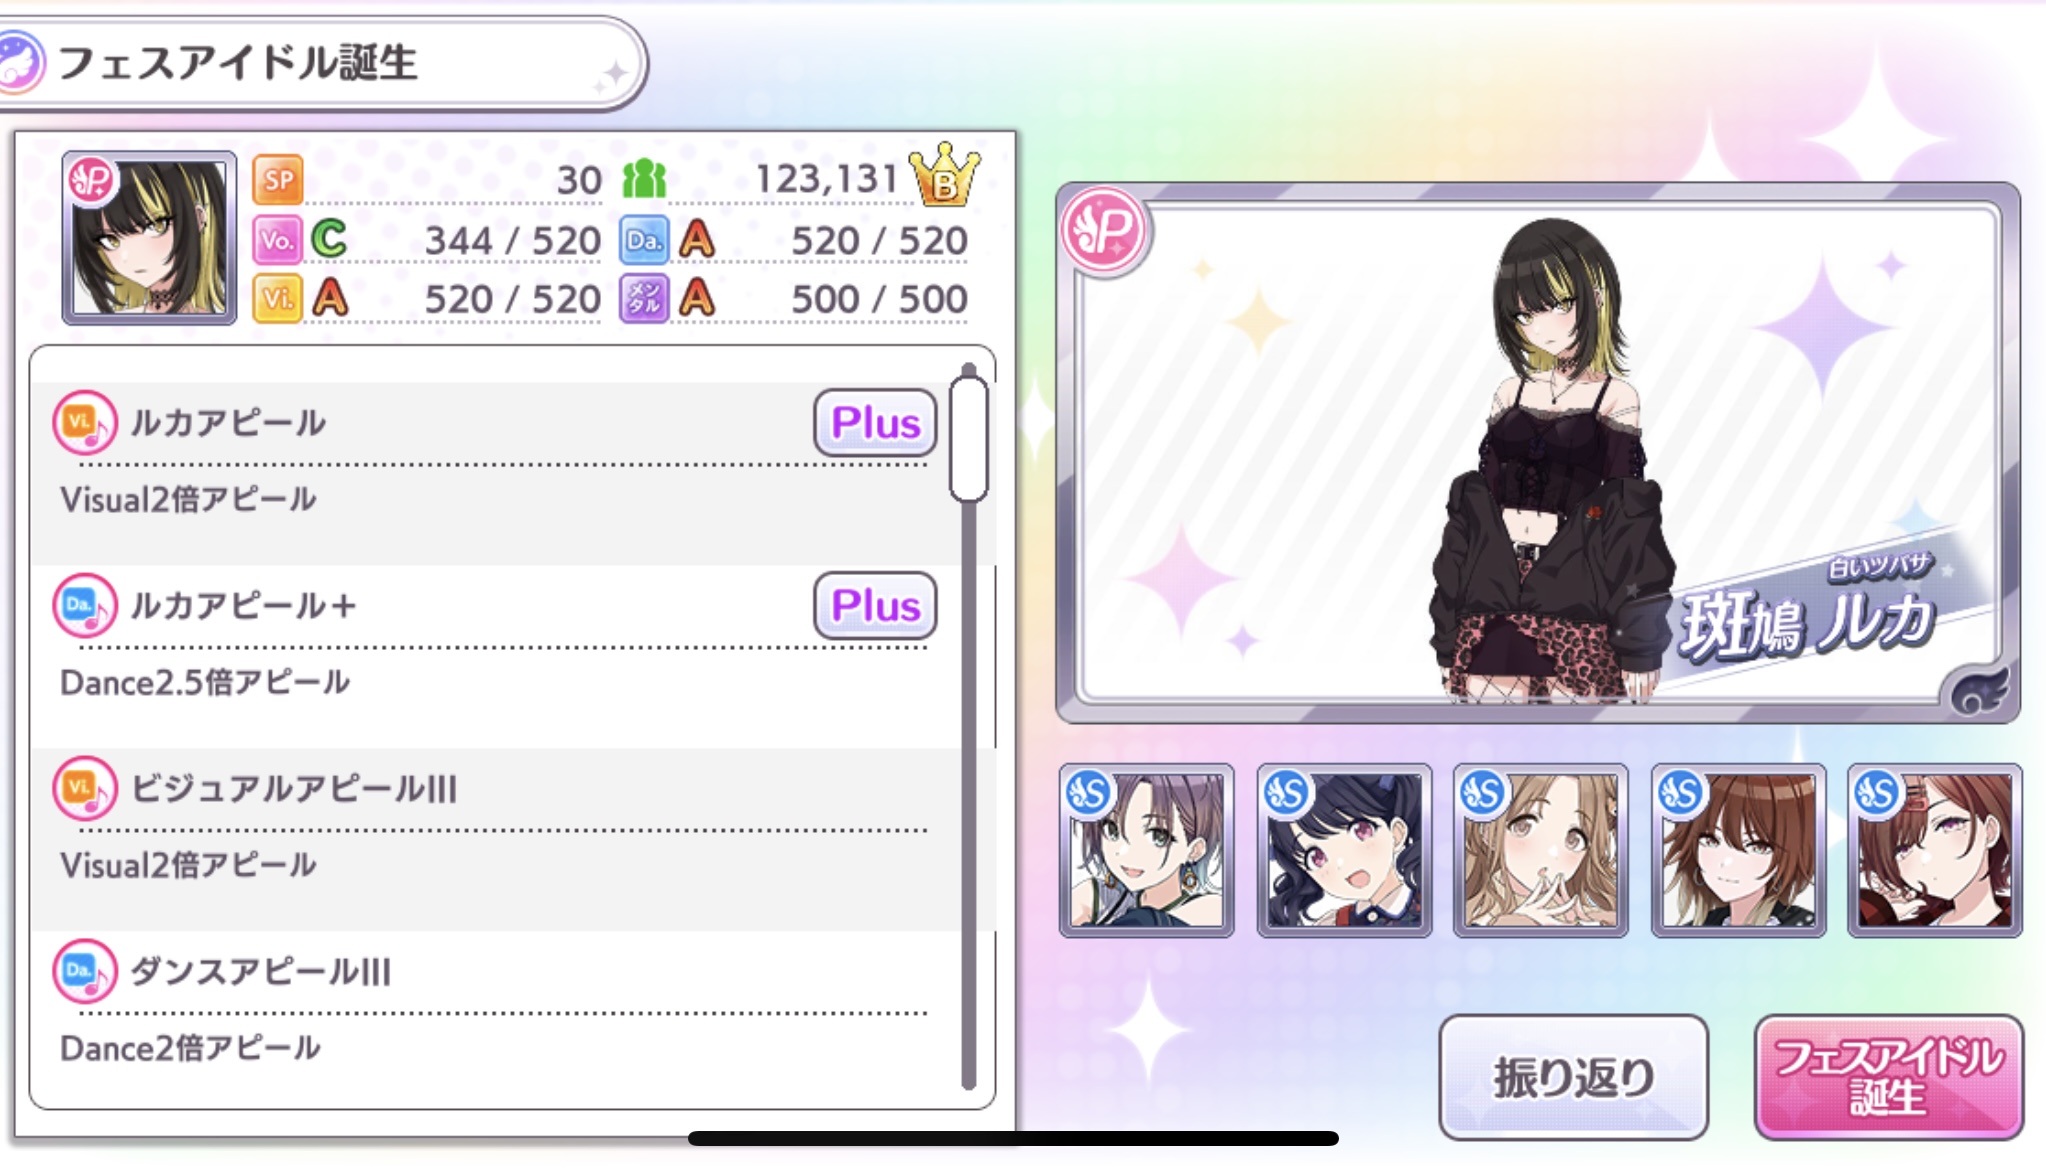Select the produce idol portrait thumbnail
This screenshot has width=2046, height=1170.
click(x=149, y=238)
